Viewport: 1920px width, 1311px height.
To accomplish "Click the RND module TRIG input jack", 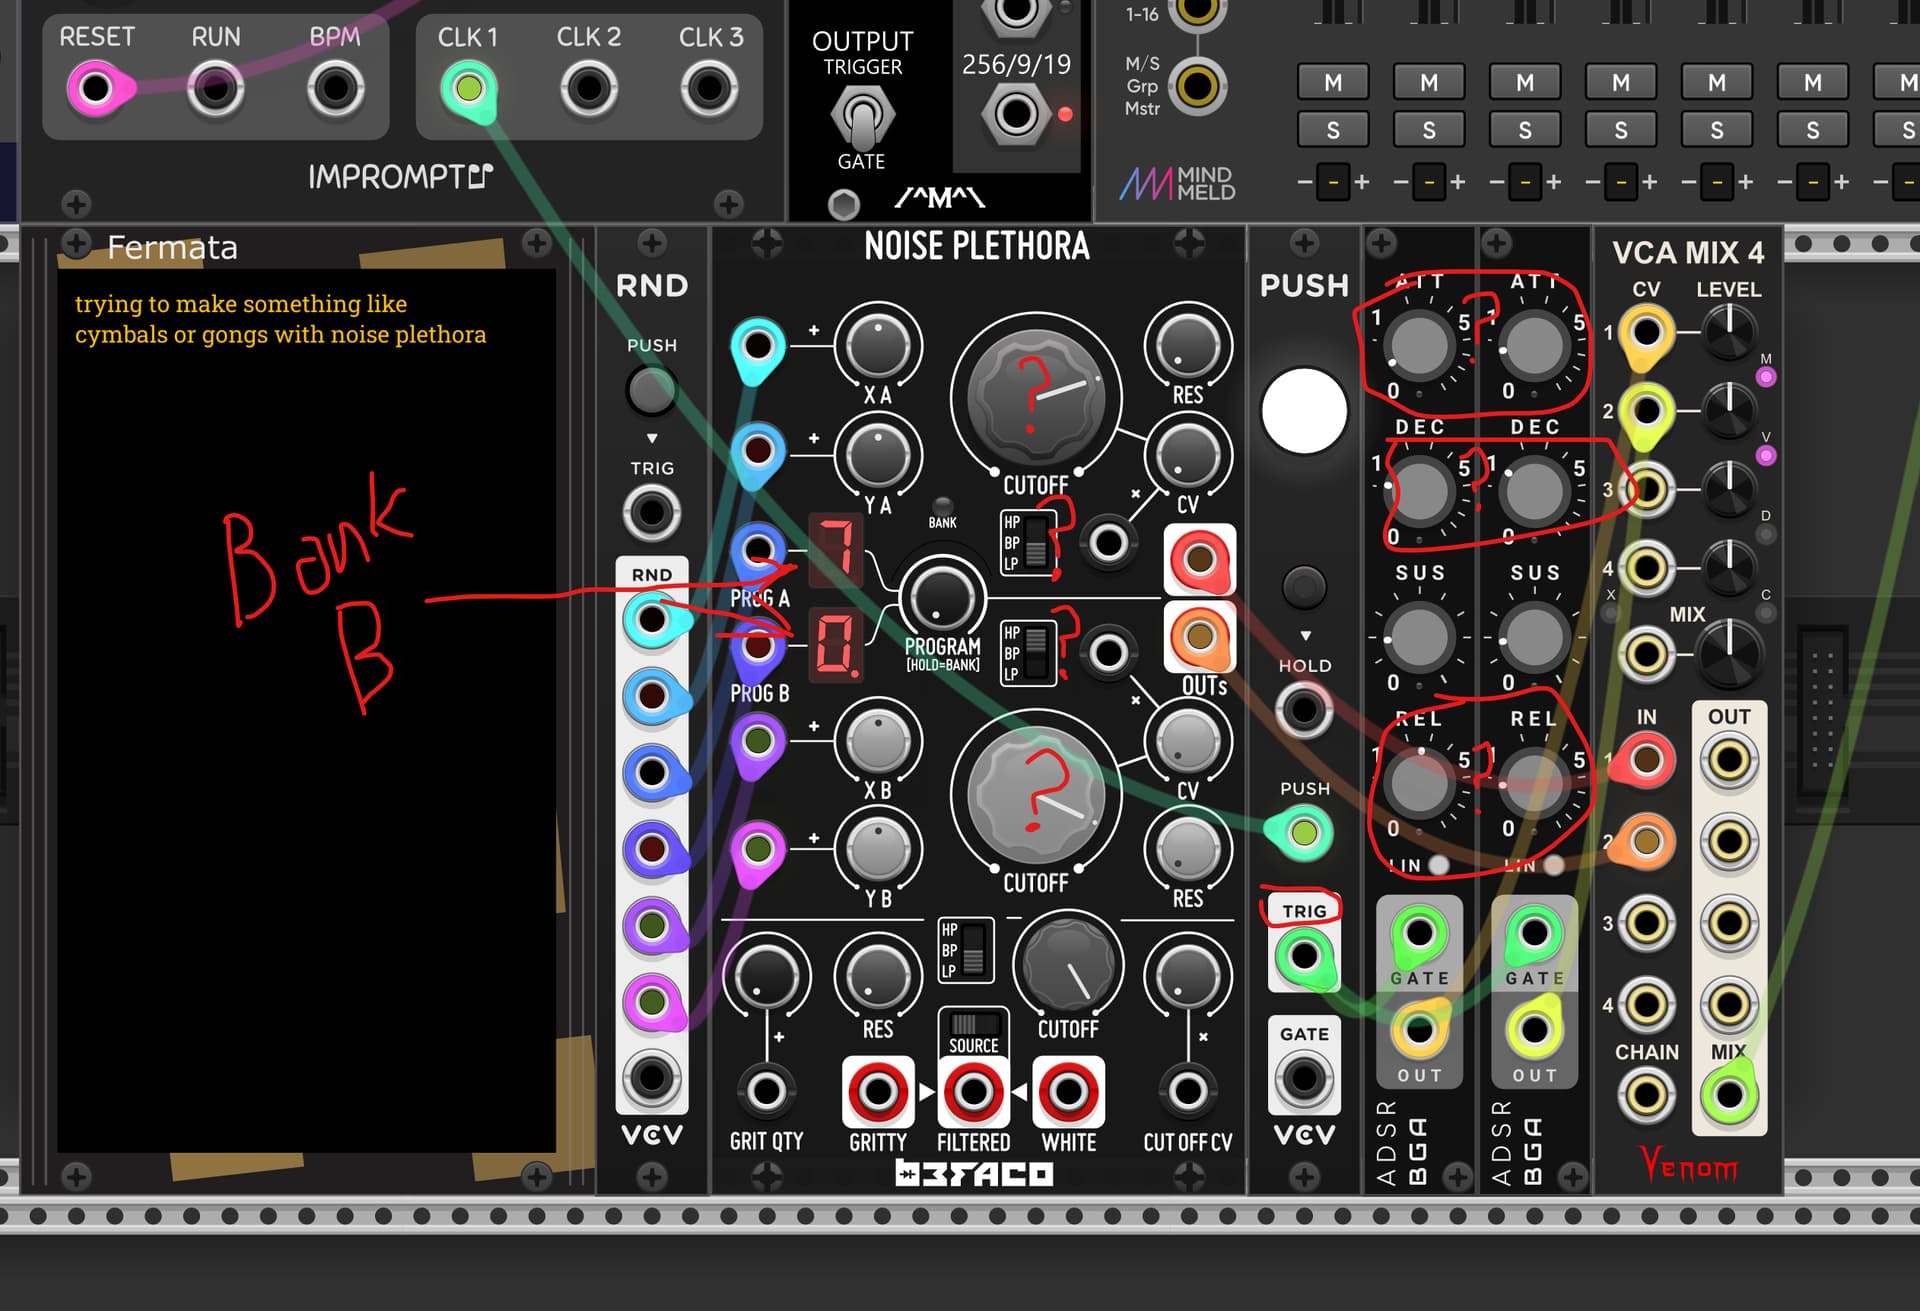I will click(651, 513).
